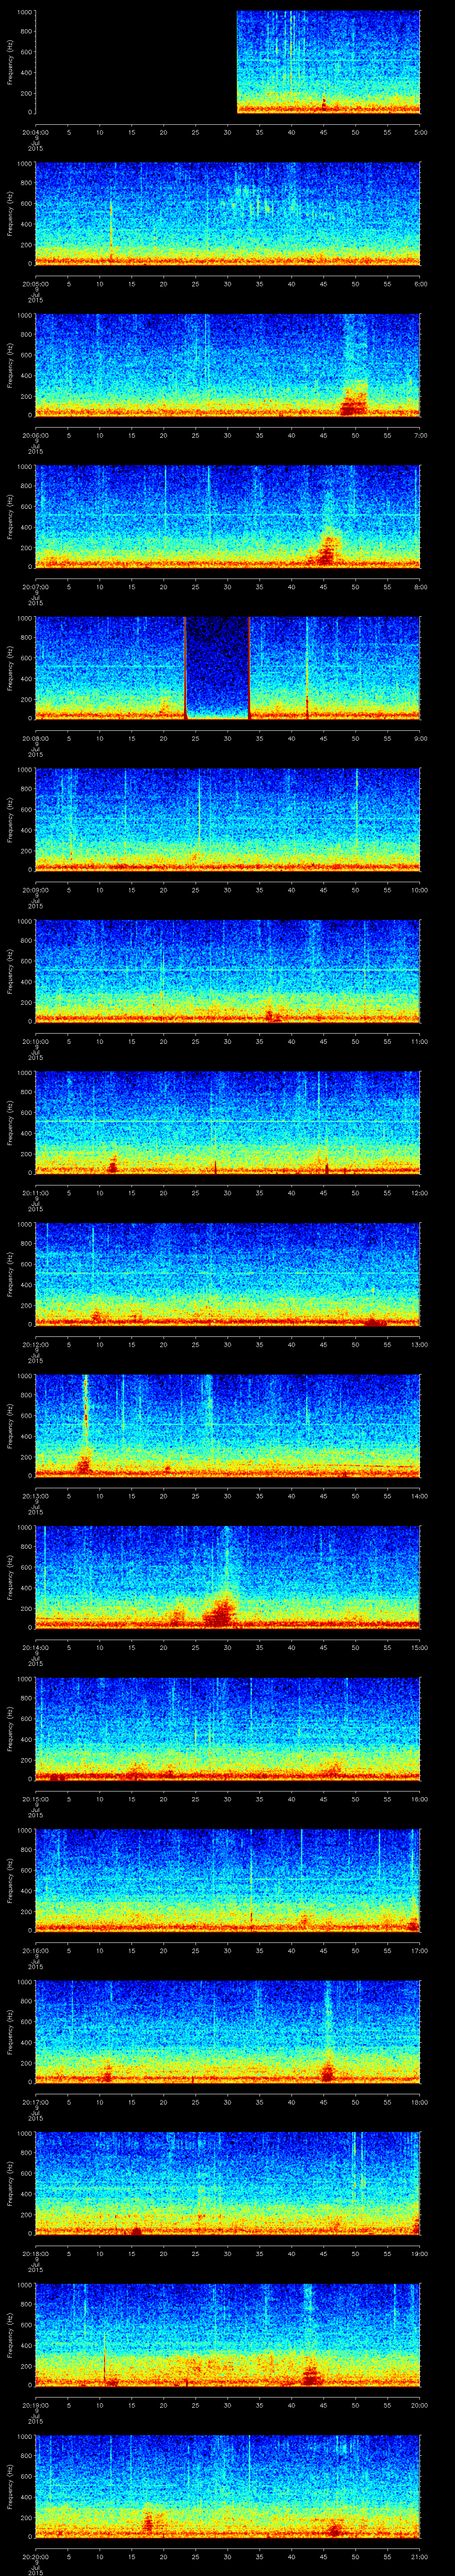The image size is (455, 2576).
Task: Click the red vertical line left of the 20:08:00 gap
Action: [x=185, y=668]
